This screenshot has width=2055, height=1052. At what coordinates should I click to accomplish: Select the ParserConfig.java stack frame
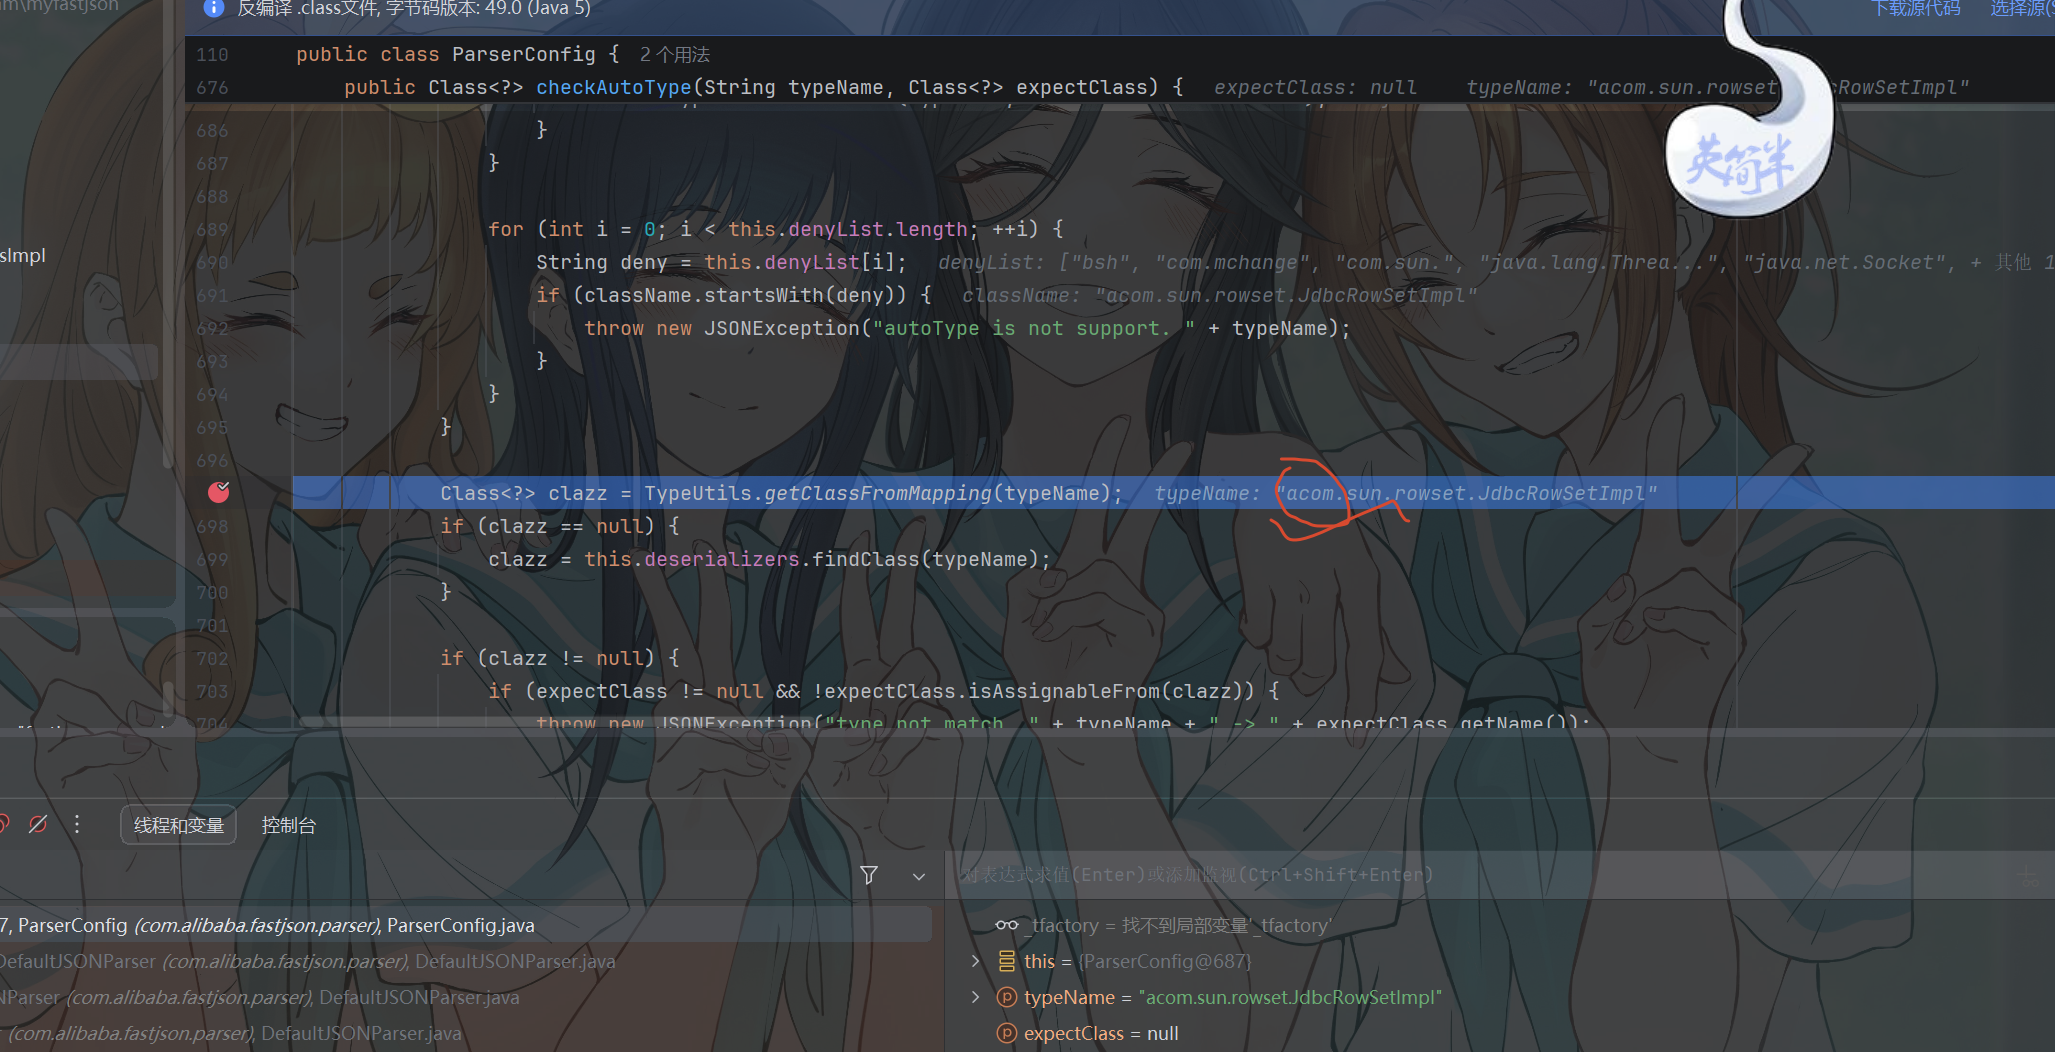click(x=465, y=925)
